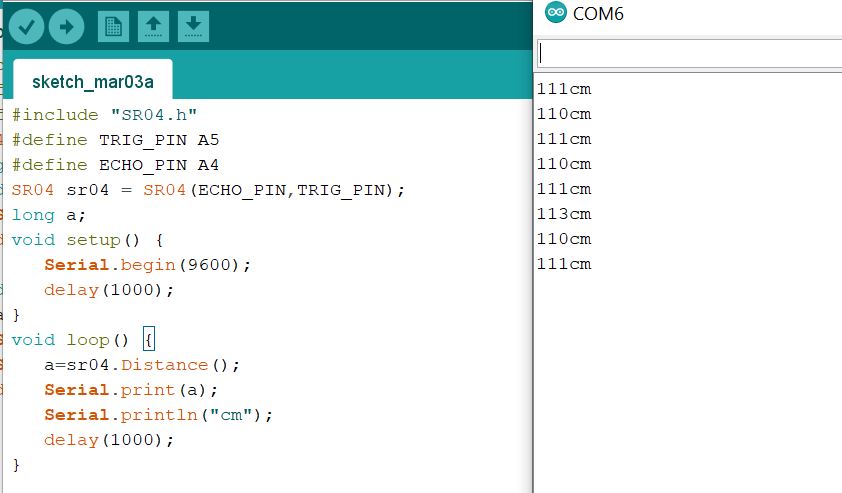Click the closing brace ending the loop function

click(x=16, y=465)
